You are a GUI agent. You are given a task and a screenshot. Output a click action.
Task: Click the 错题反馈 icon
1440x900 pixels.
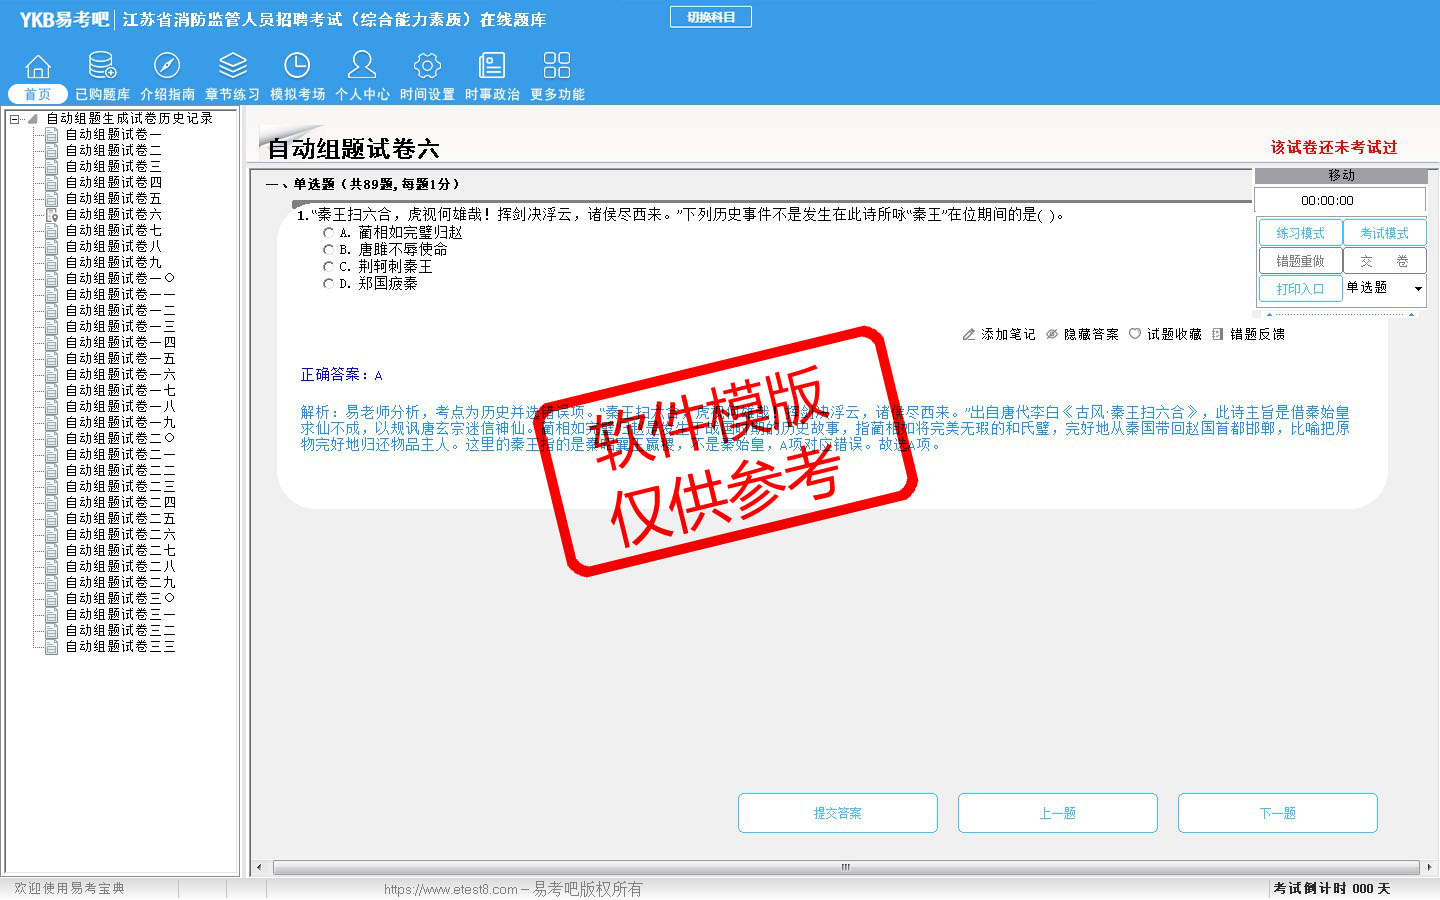(1217, 334)
